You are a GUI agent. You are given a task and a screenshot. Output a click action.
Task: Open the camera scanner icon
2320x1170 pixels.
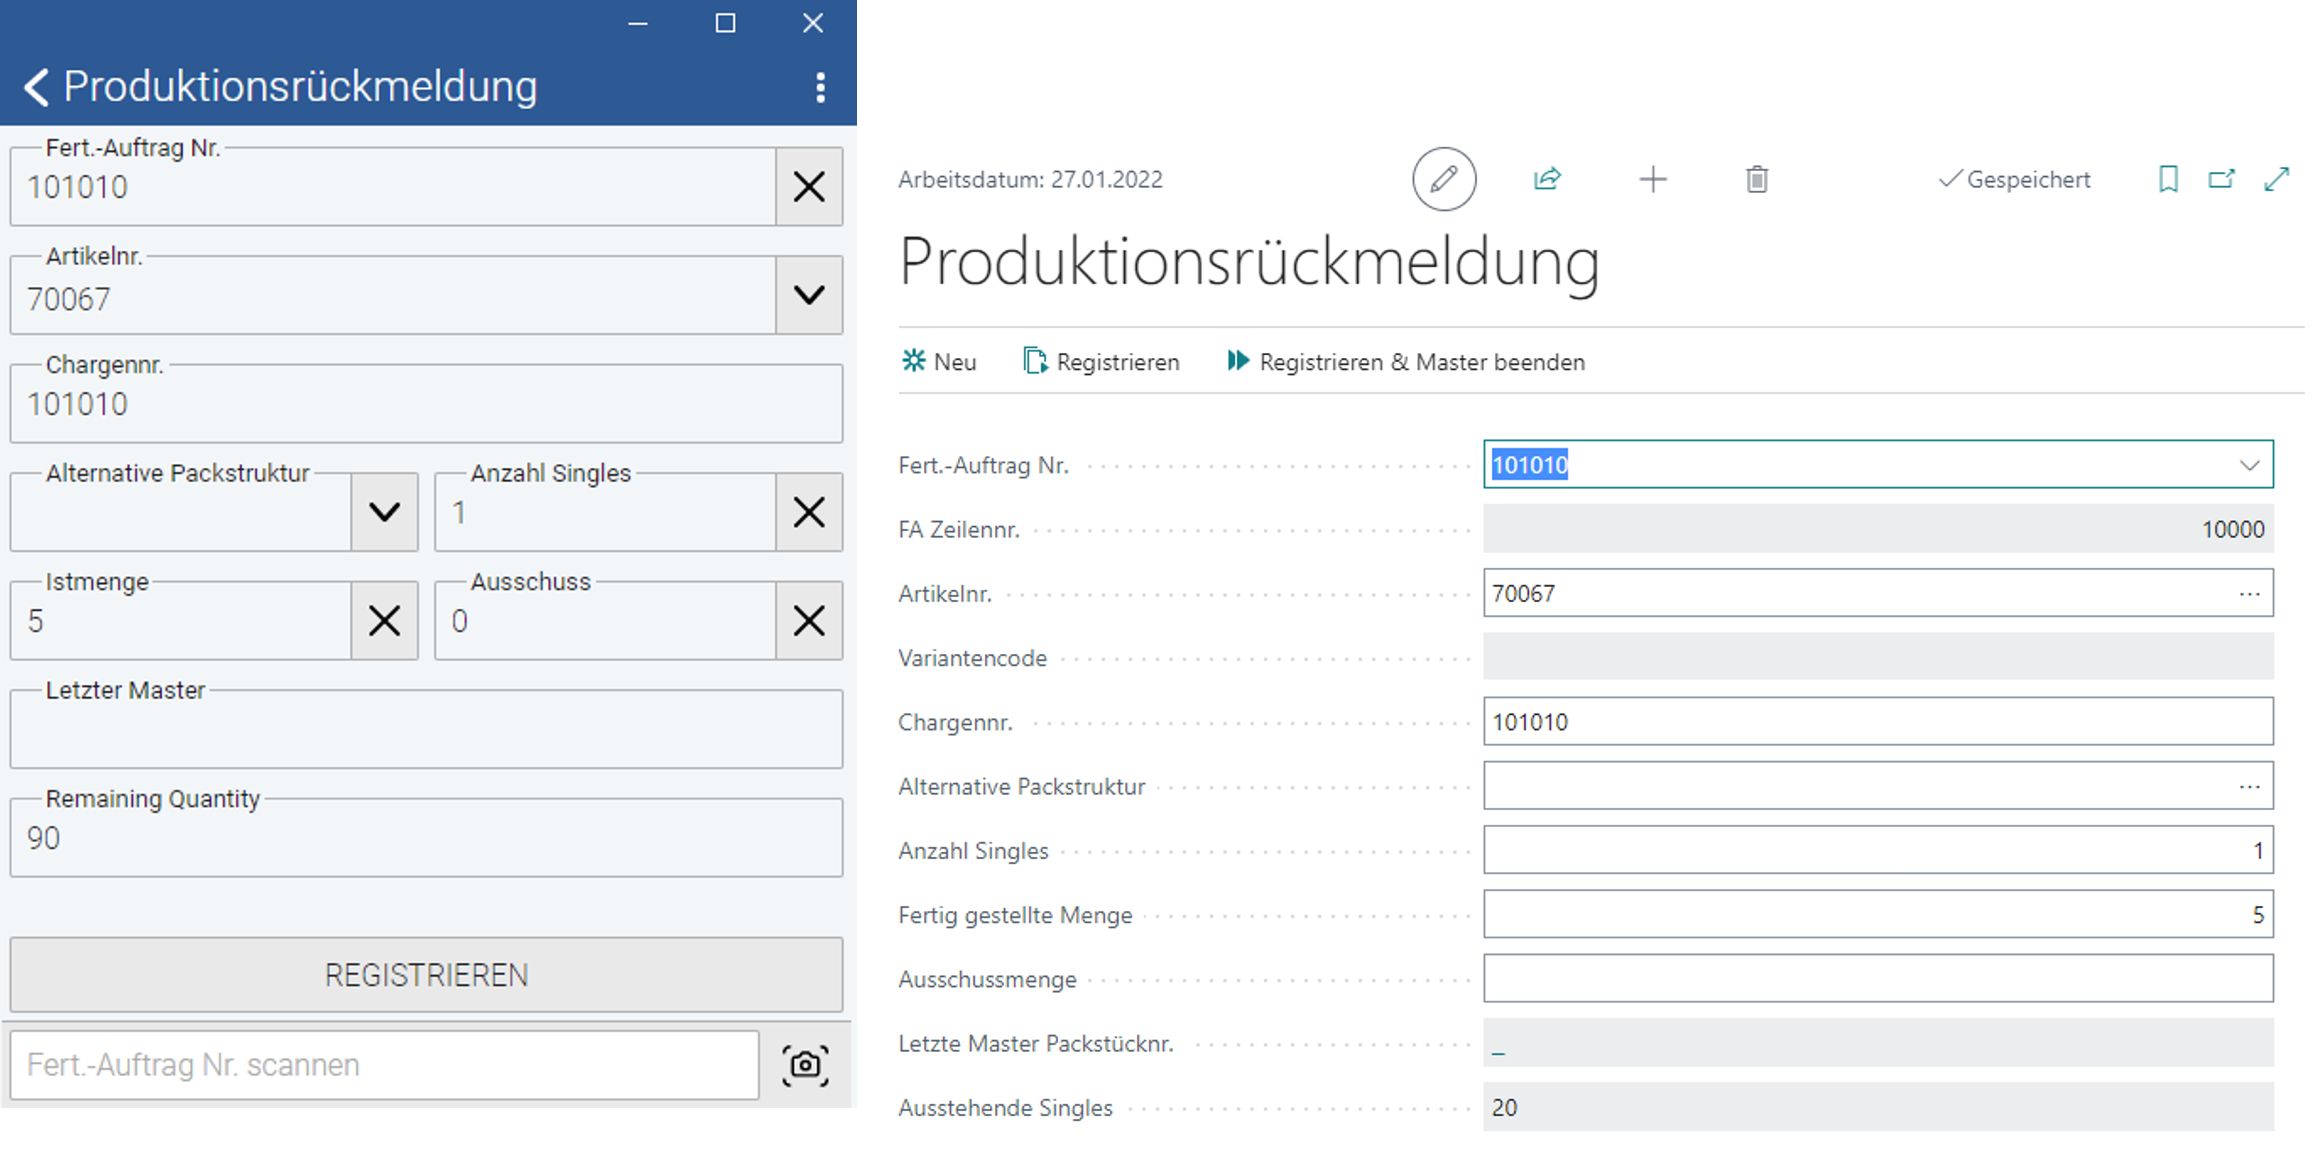[805, 1065]
